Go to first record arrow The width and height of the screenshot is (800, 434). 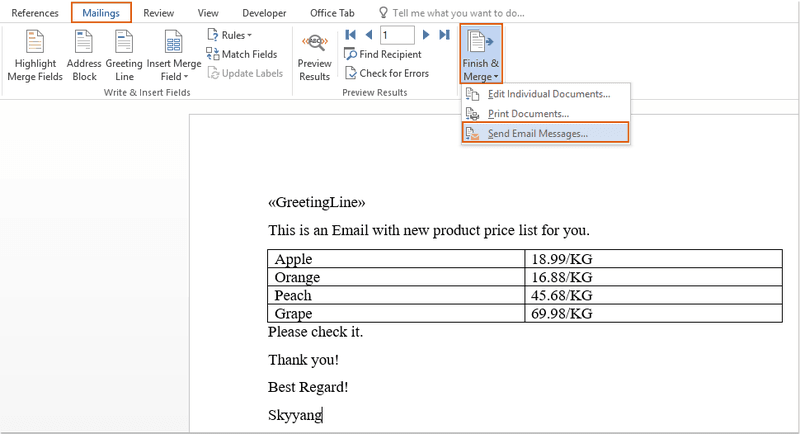pyautogui.click(x=351, y=35)
